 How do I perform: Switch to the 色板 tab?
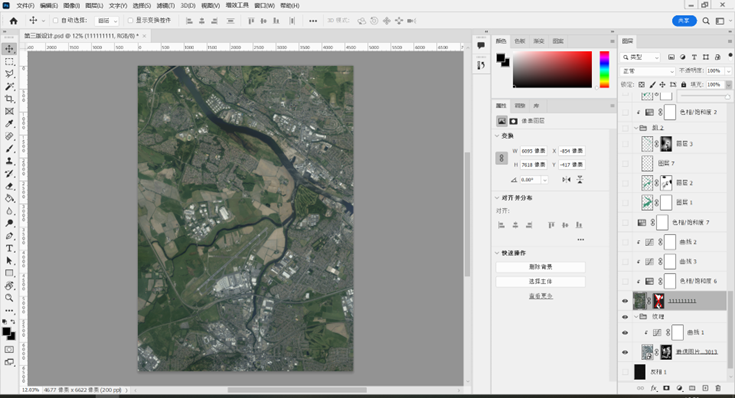click(520, 41)
